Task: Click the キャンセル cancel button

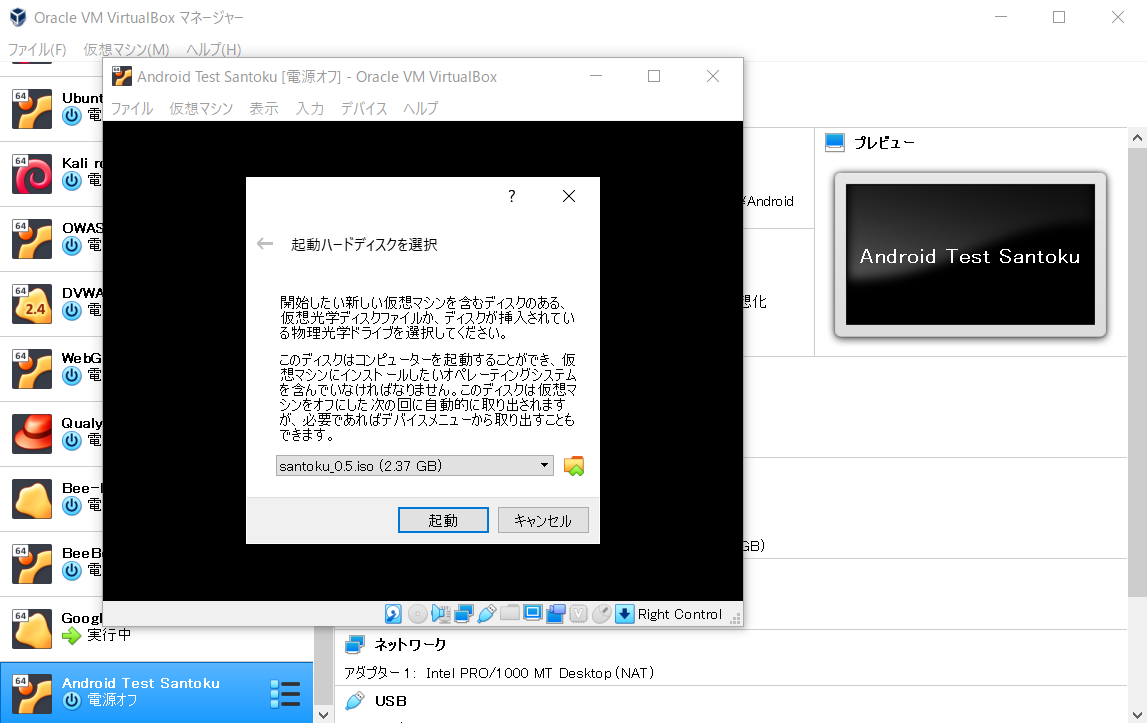Action: click(x=543, y=520)
